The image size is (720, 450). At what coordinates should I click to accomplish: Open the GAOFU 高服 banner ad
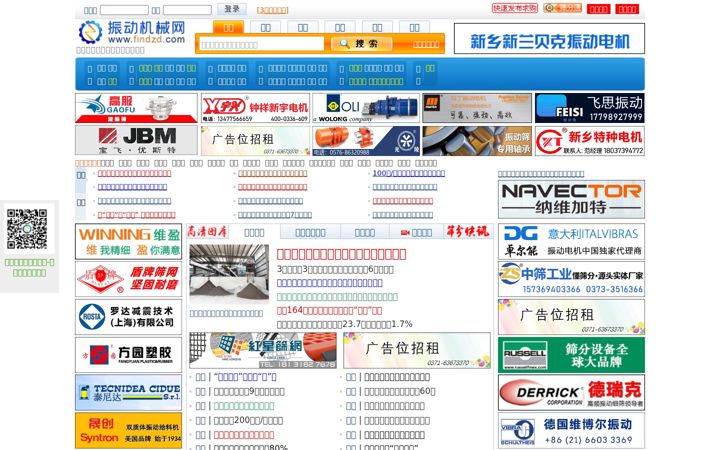point(136,108)
